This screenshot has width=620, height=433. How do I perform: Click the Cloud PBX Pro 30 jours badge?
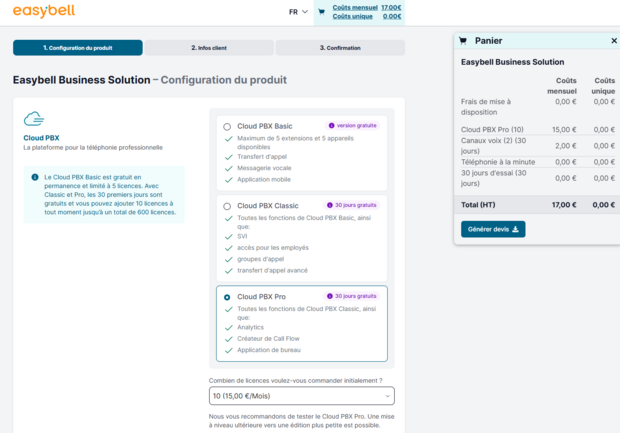coord(353,296)
